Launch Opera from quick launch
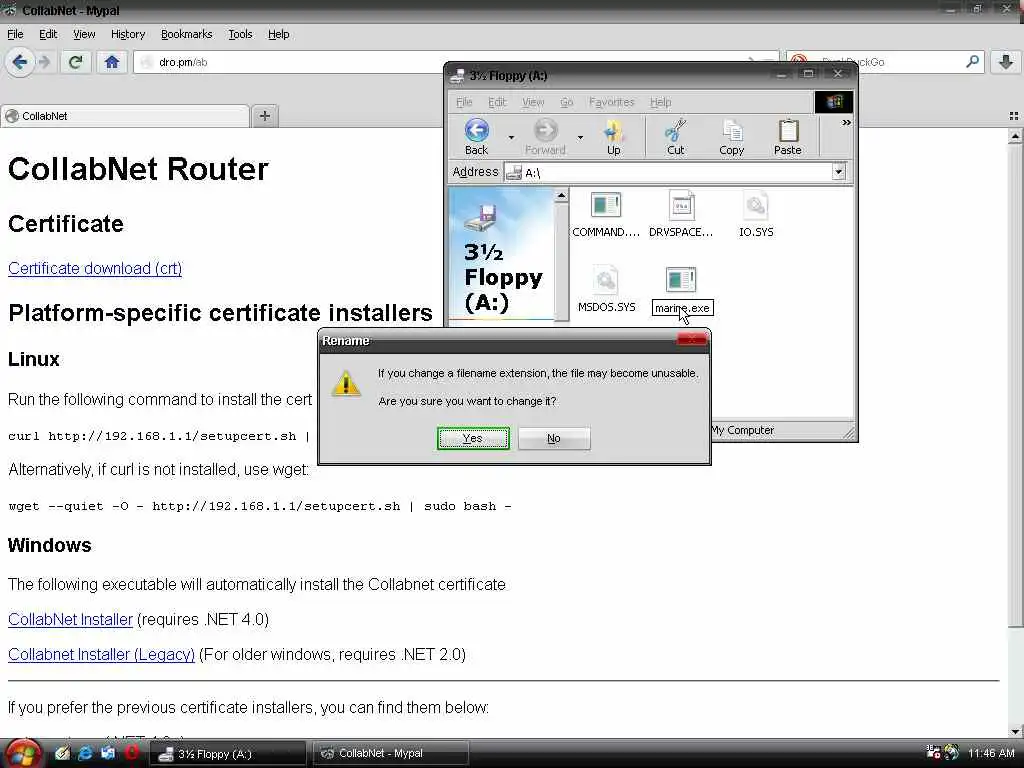 131,753
